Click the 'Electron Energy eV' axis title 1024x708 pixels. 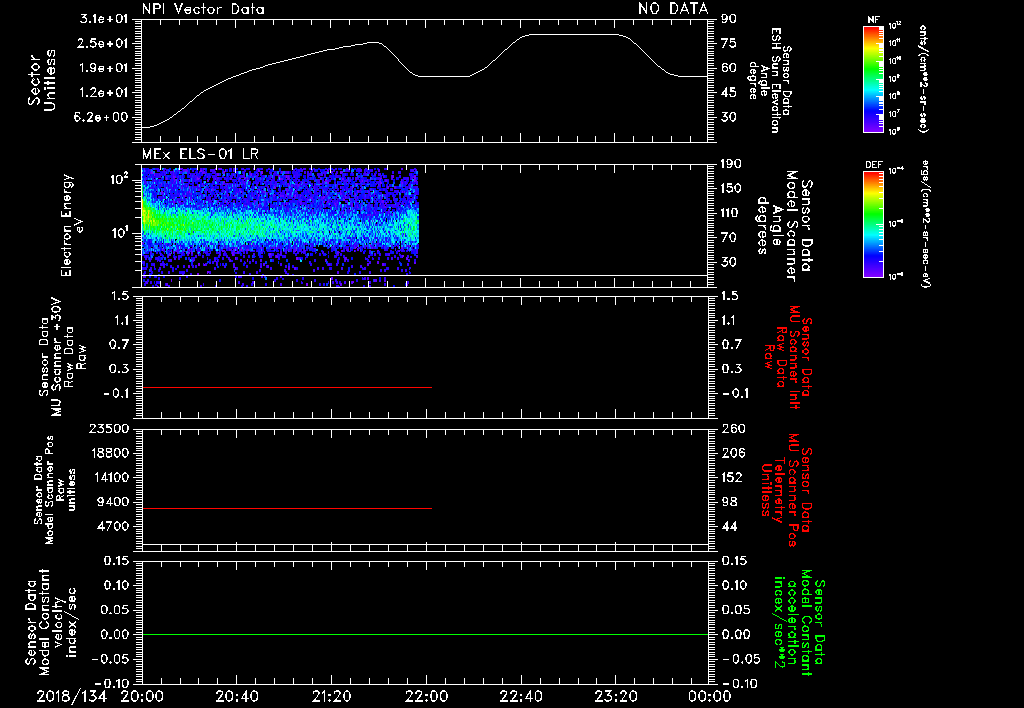pyautogui.click(x=72, y=225)
